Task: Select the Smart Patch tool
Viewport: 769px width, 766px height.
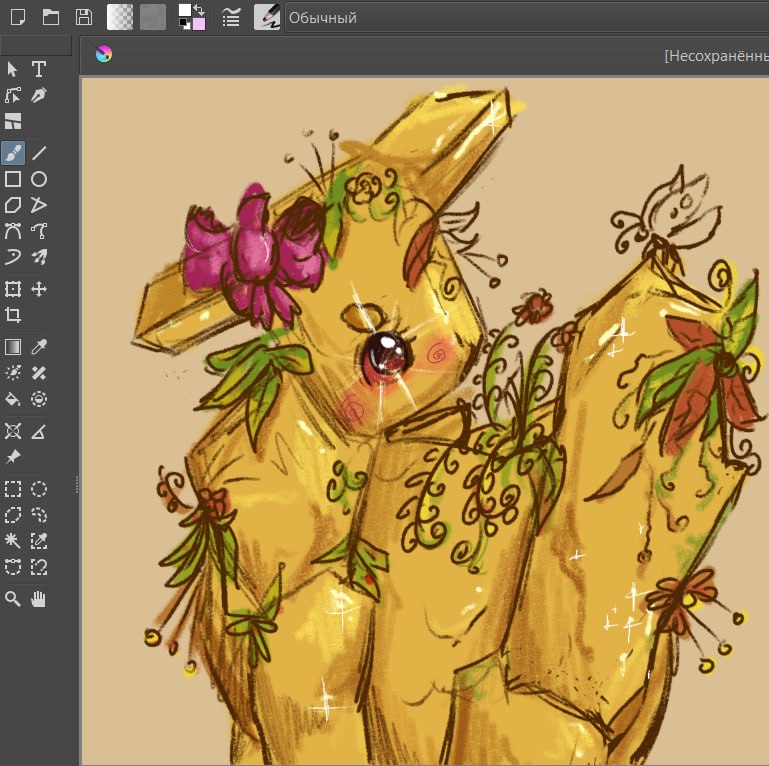Action: click(39, 373)
